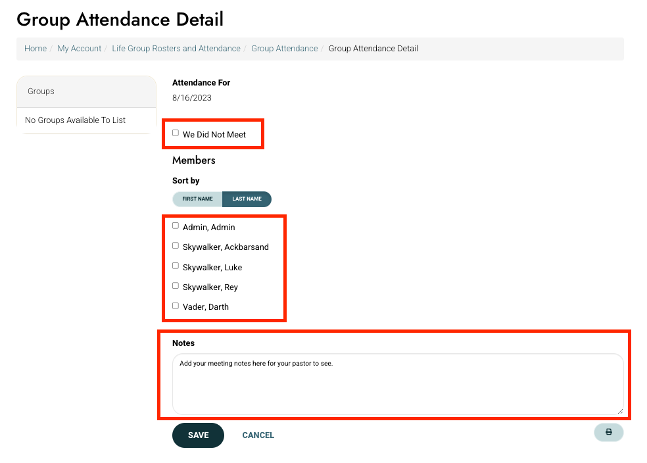
Task: Click Group Attendance Detail breadcrumb item
Action: tap(373, 48)
